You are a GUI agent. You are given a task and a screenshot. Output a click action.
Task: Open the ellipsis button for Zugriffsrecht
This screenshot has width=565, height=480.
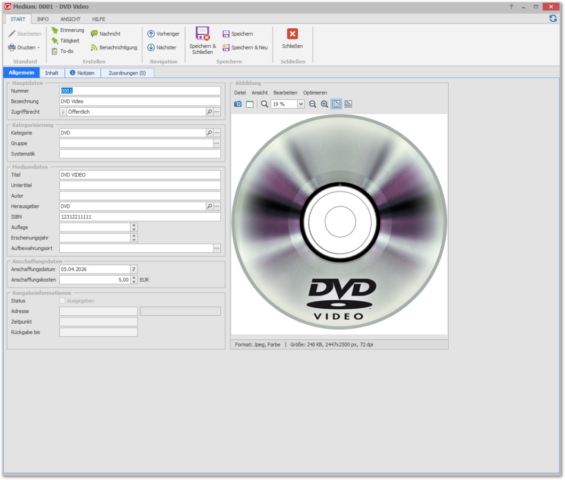pyautogui.click(x=217, y=112)
